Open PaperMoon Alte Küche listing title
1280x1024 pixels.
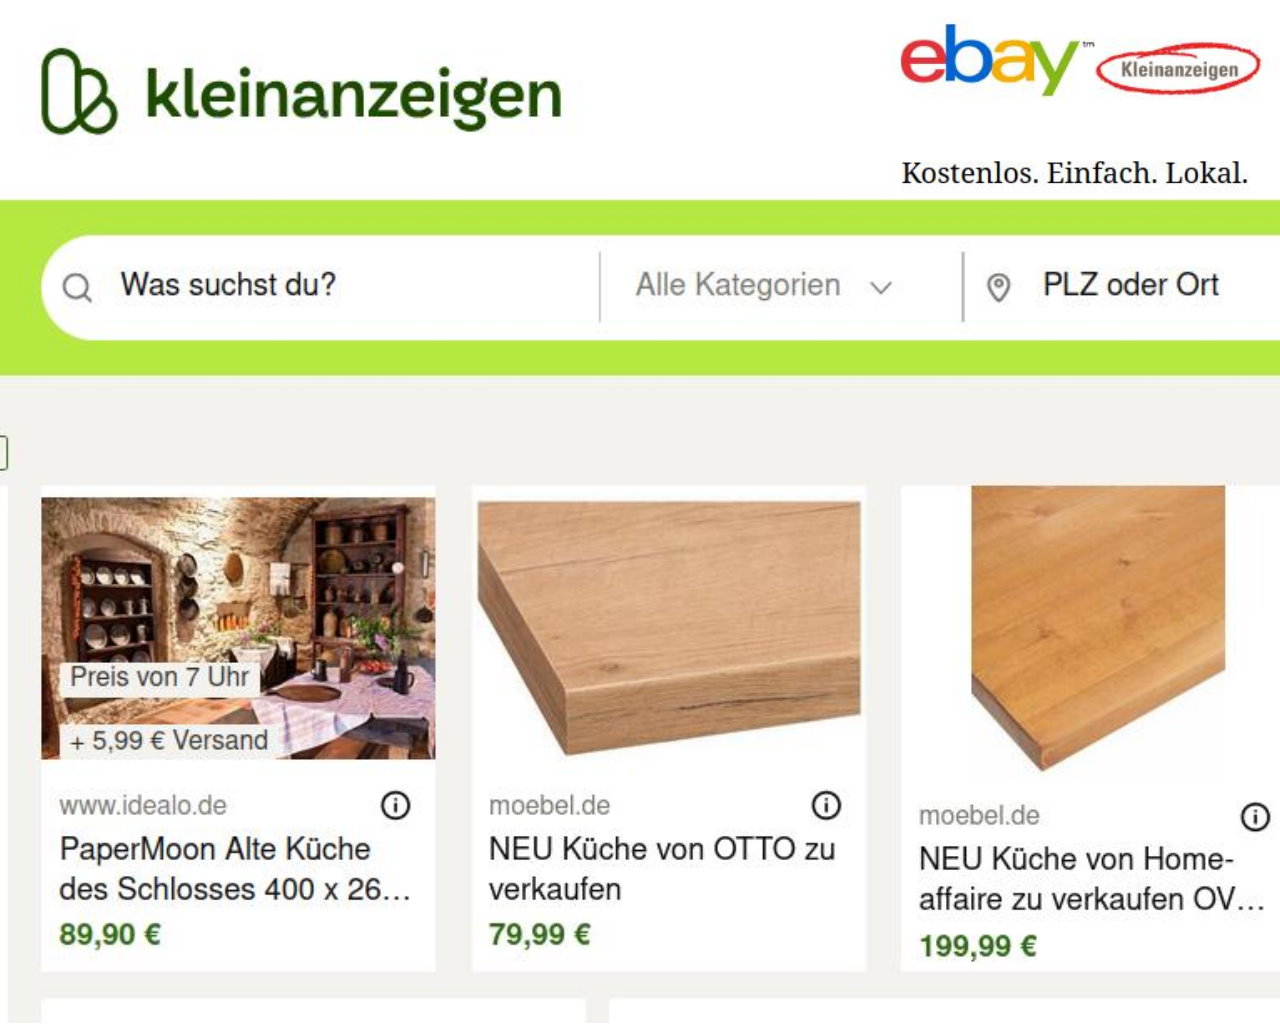pyautogui.click(x=235, y=868)
